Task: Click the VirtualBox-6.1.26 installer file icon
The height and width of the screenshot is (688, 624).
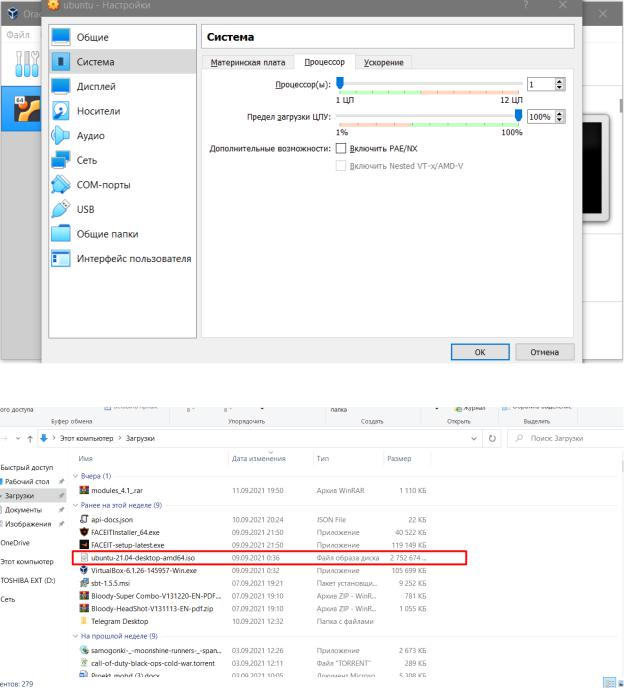Action: [84, 570]
